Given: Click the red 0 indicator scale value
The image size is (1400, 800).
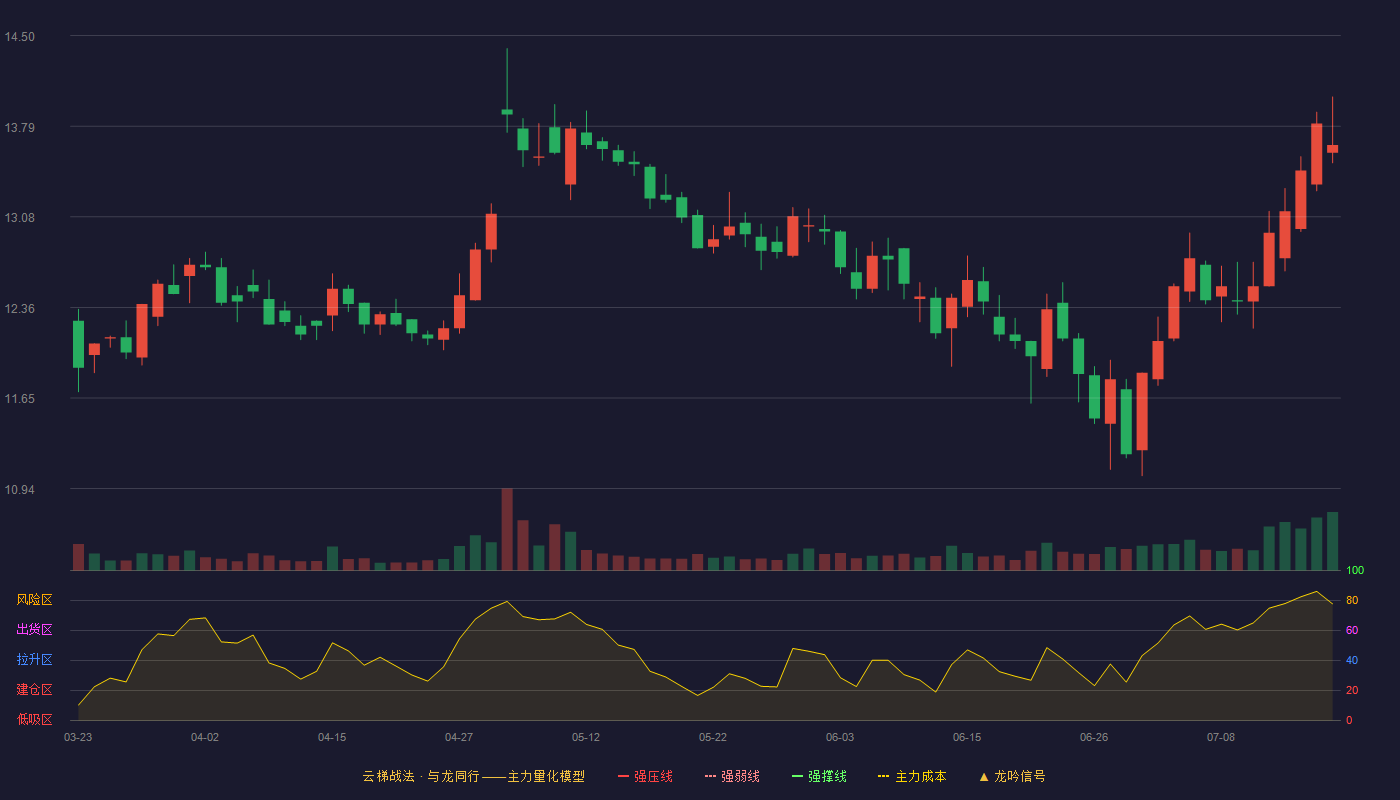Looking at the screenshot, I should (x=1349, y=720).
